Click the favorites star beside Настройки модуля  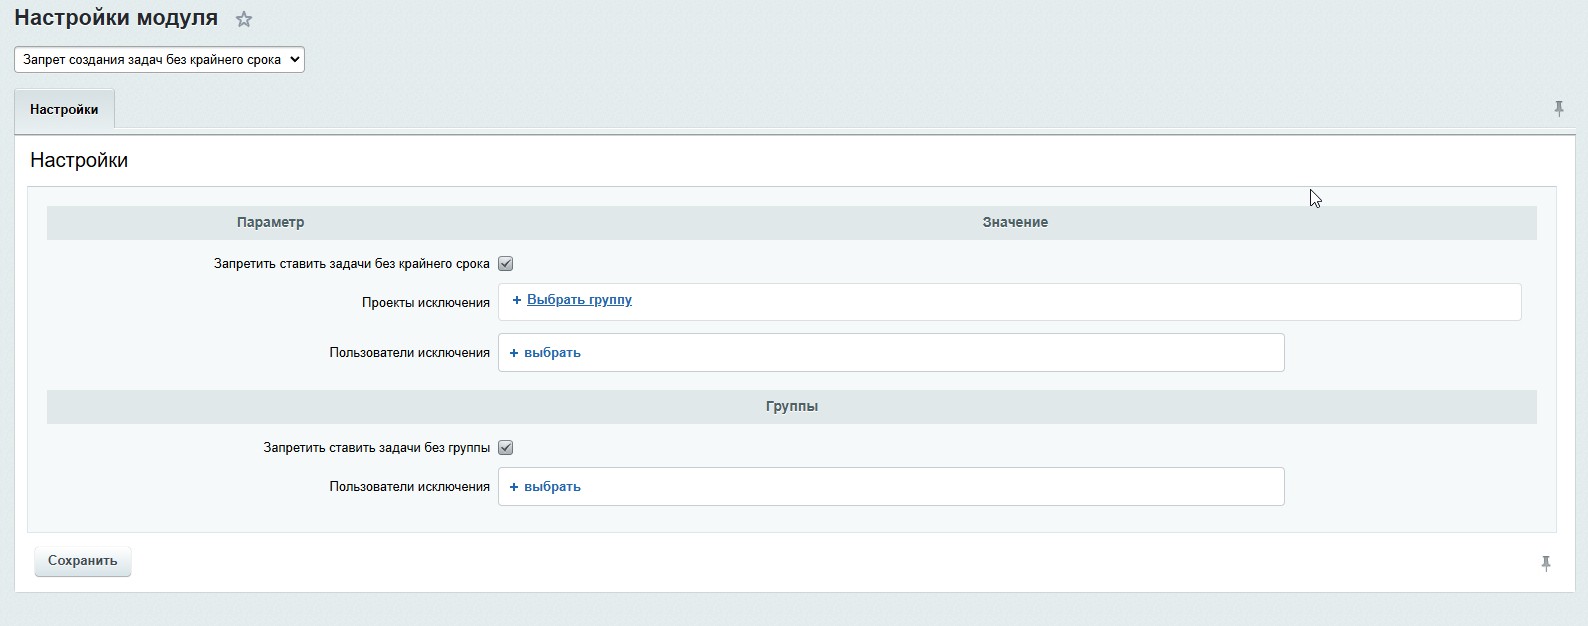click(244, 19)
